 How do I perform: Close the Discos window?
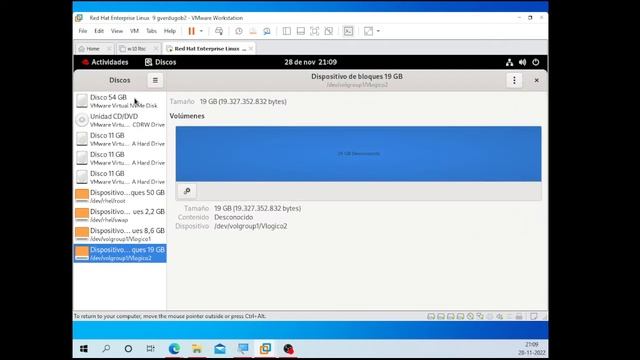[x=536, y=80]
